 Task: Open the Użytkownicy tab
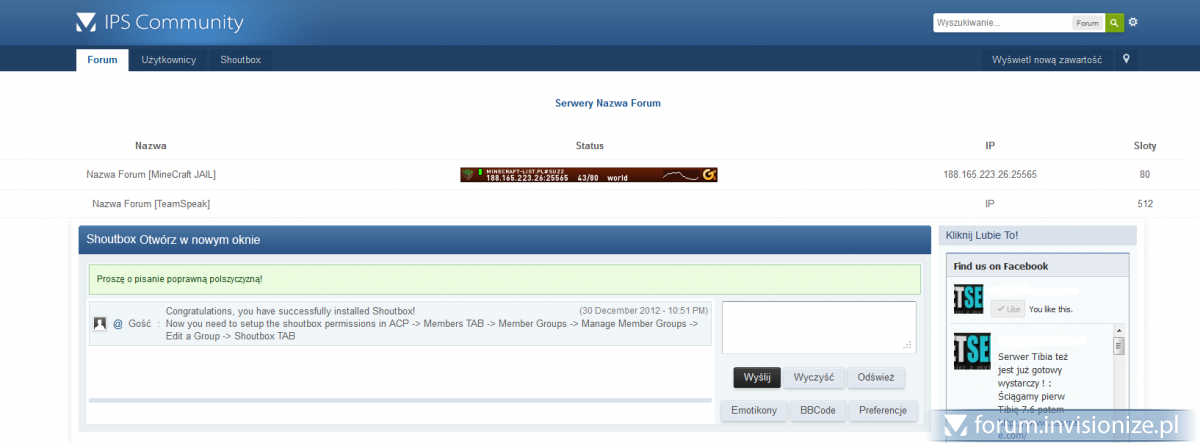pos(168,60)
